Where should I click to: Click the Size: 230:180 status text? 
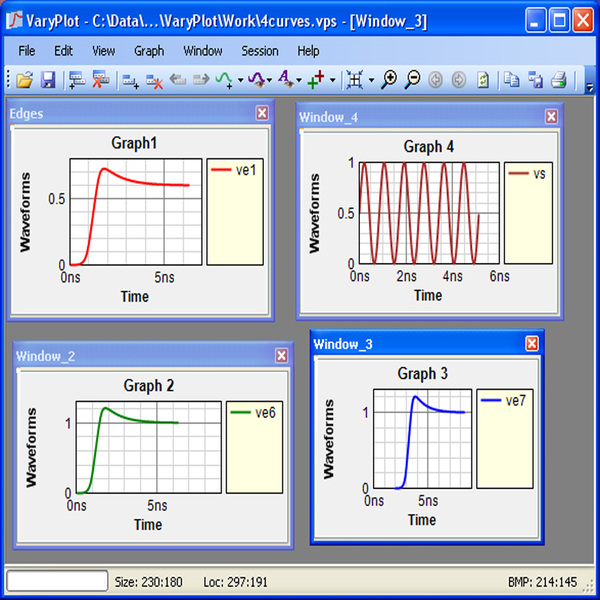(148, 582)
